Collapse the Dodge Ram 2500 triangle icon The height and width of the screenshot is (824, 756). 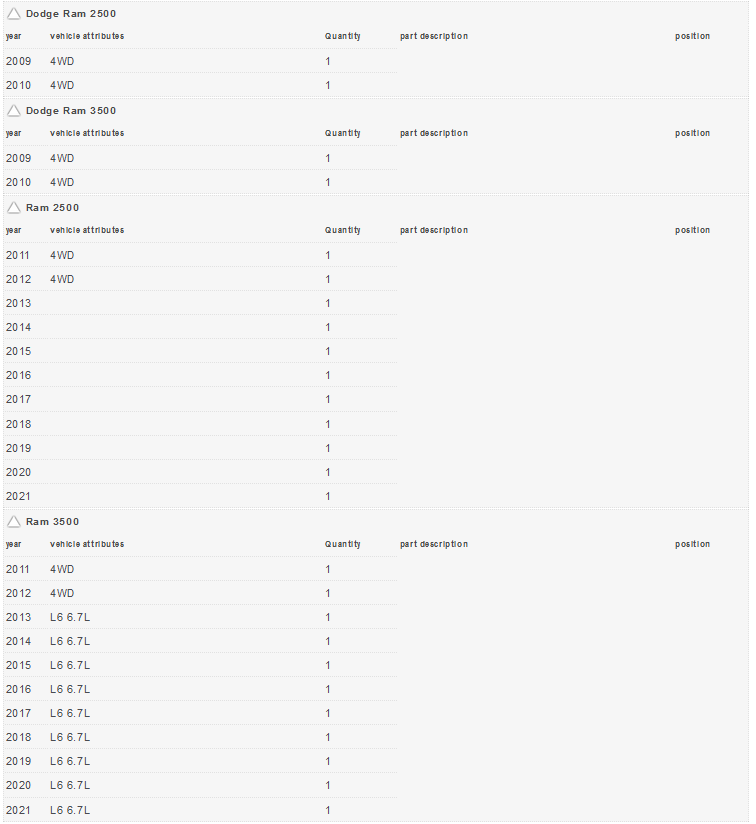coord(14,14)
